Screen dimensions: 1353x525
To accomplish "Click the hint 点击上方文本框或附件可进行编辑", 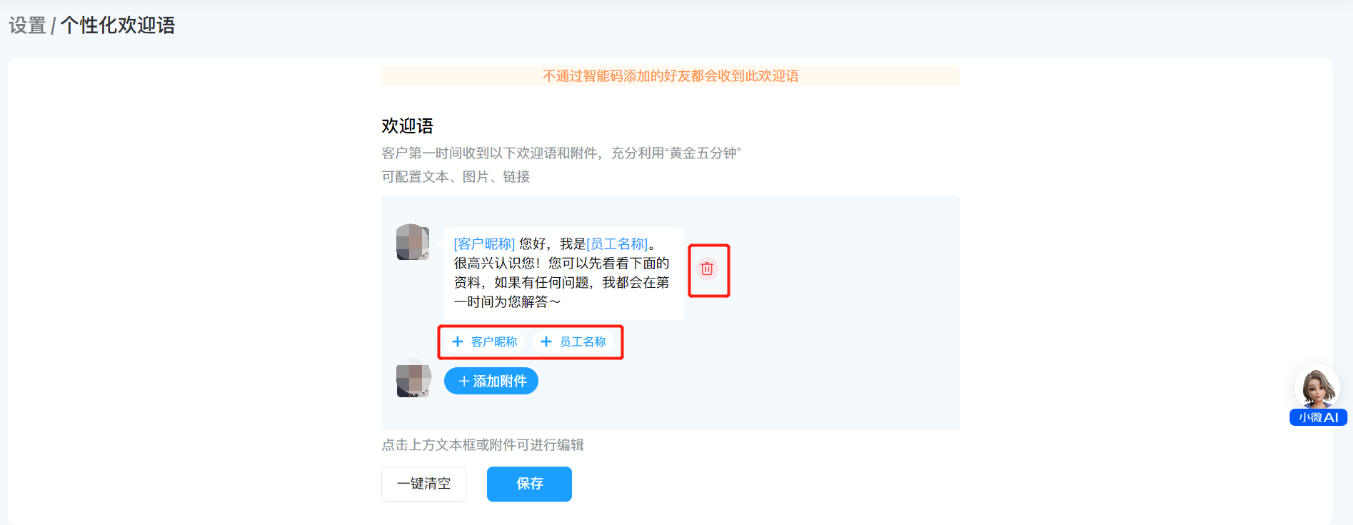I will coord(482,445).
